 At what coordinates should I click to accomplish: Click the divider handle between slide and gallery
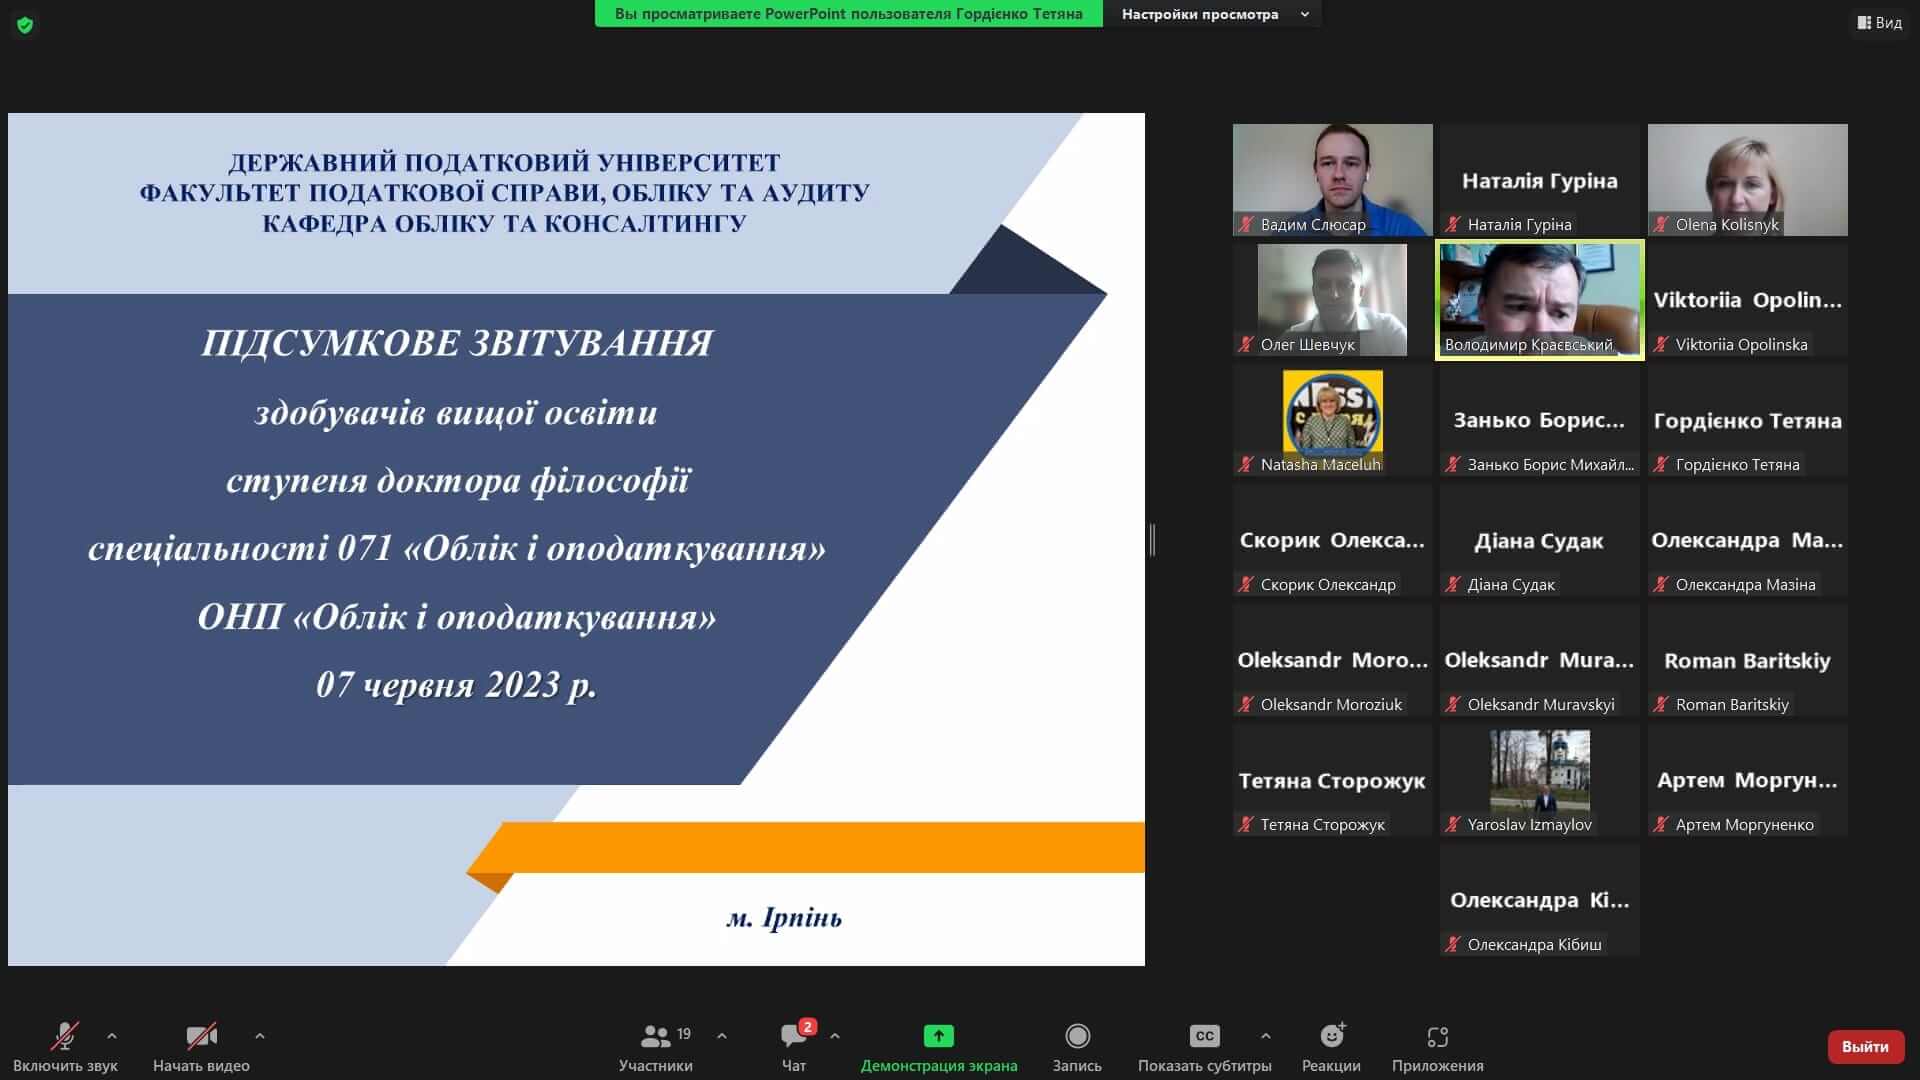[x=1153, y=540]
